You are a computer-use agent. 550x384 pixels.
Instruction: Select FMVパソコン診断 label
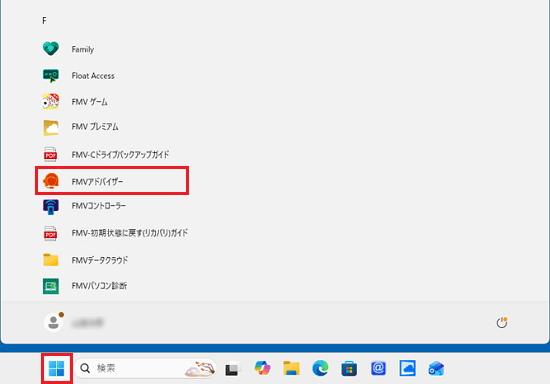click(x=99, y=286)
